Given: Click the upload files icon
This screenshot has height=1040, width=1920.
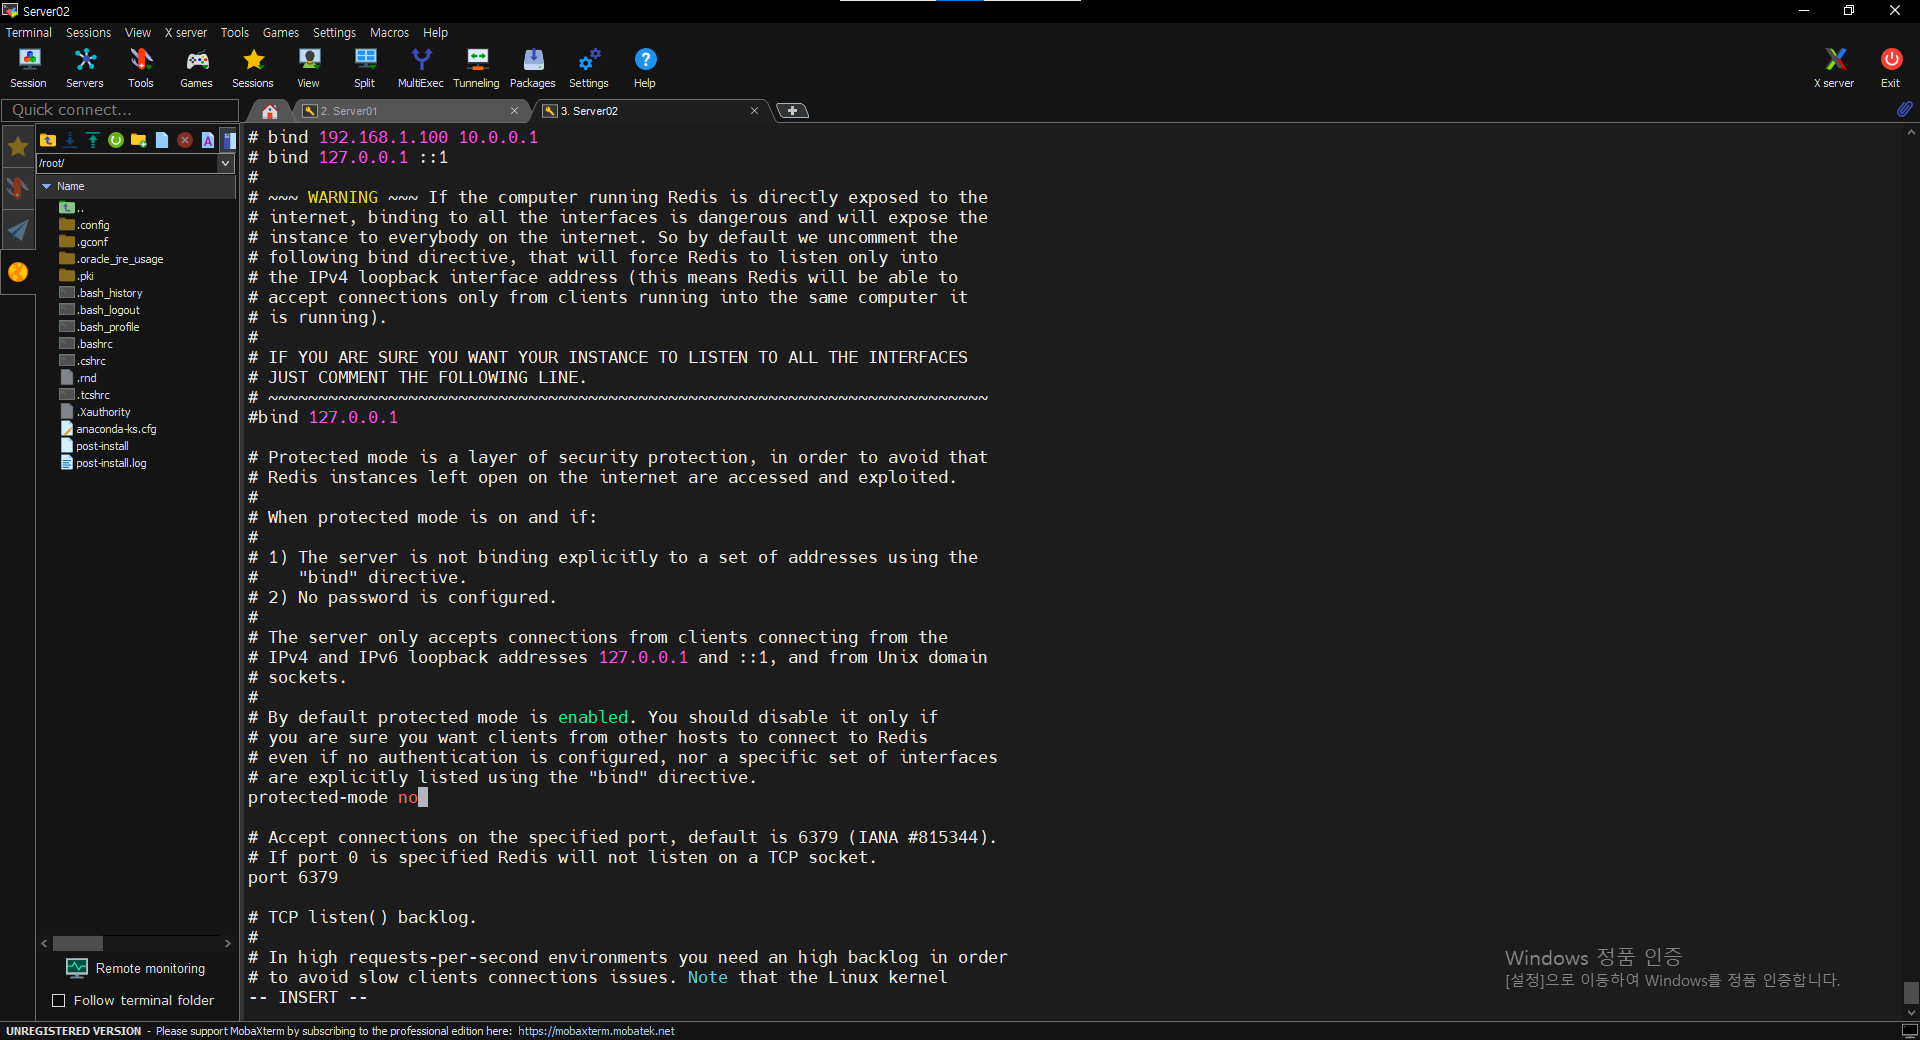Looking at the screenshot, I should point(93,140).
